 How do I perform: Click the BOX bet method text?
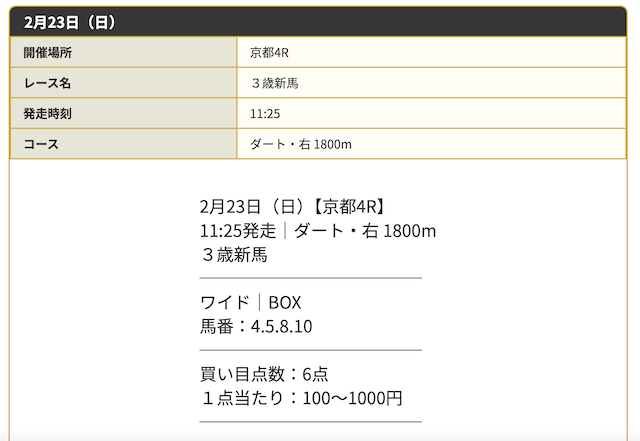coord(284,303)
